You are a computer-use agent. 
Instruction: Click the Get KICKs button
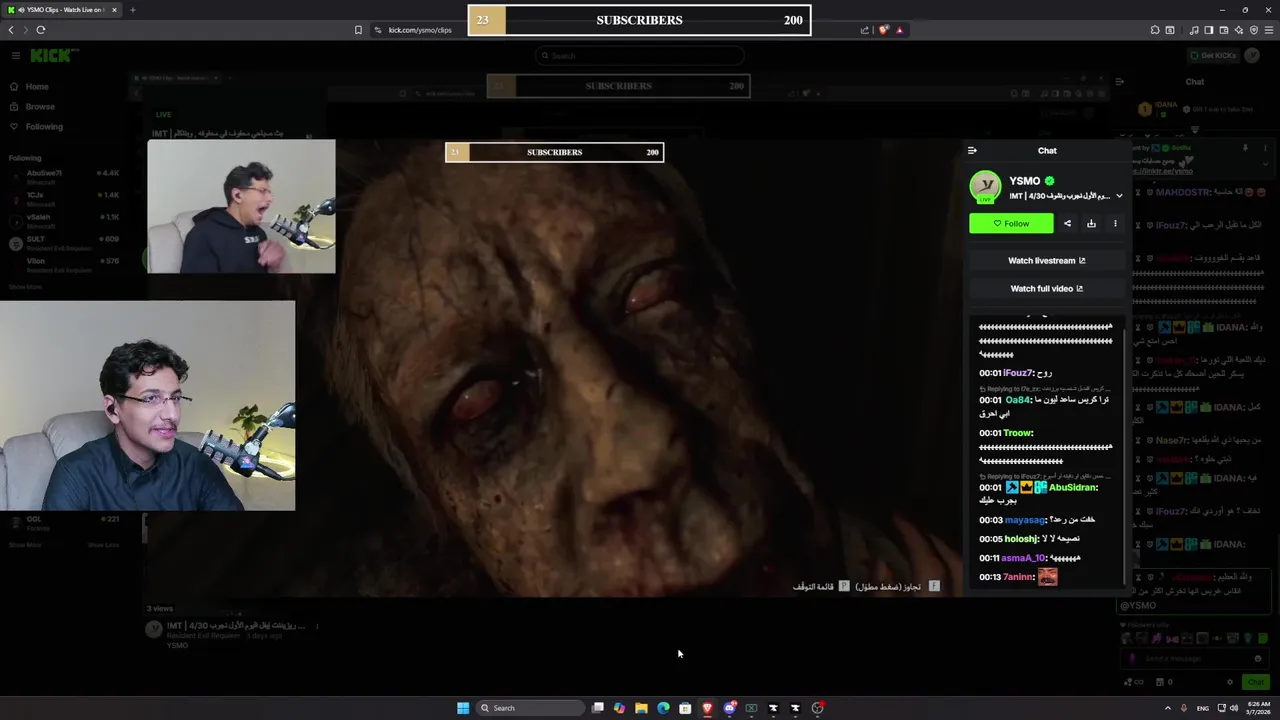(x=1213, y=56)
